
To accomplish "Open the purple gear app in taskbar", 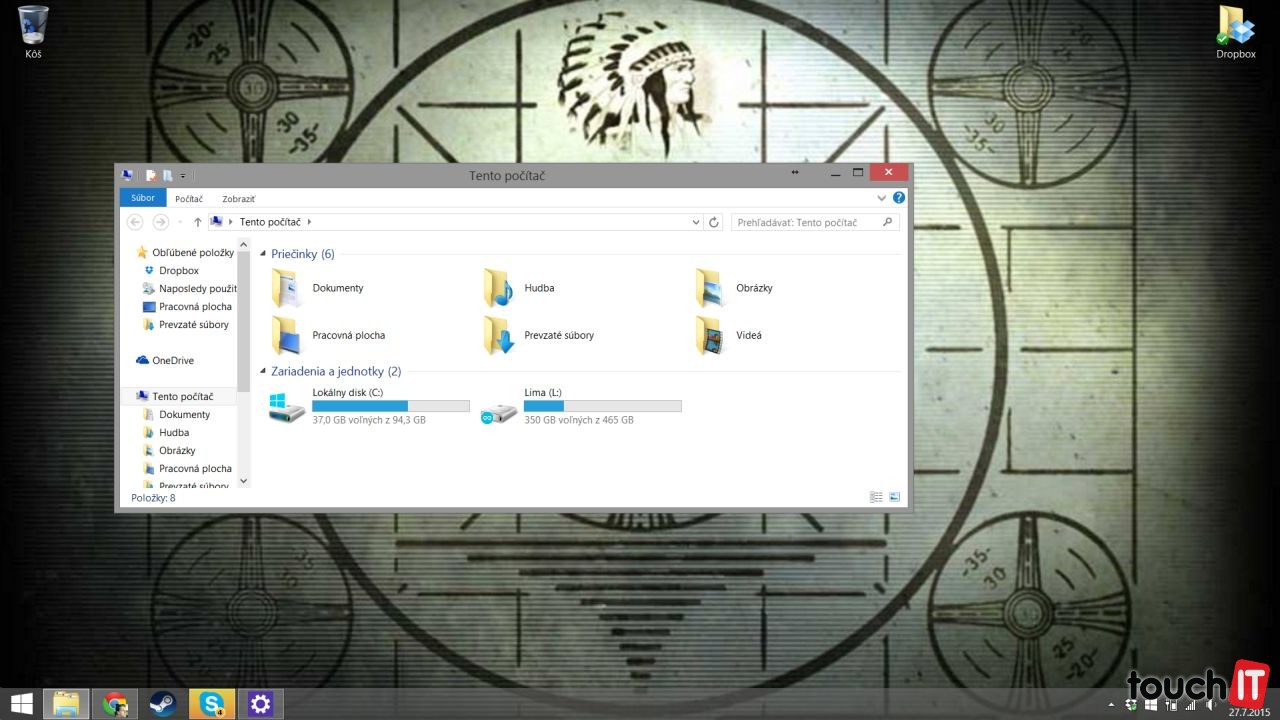I will [x=261, y=704].
